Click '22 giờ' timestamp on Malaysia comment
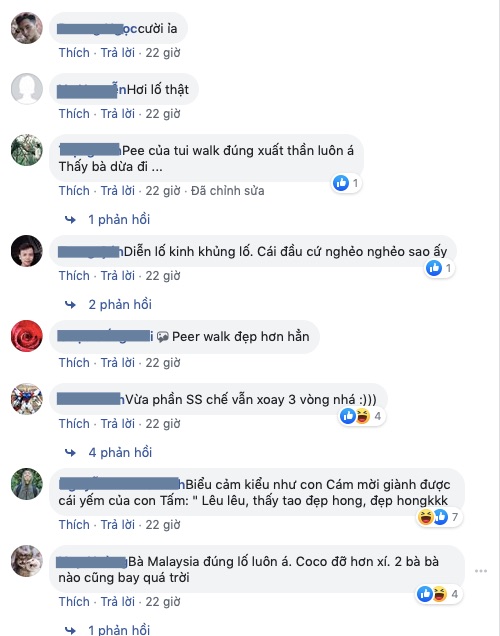 (x=163, y=602)
